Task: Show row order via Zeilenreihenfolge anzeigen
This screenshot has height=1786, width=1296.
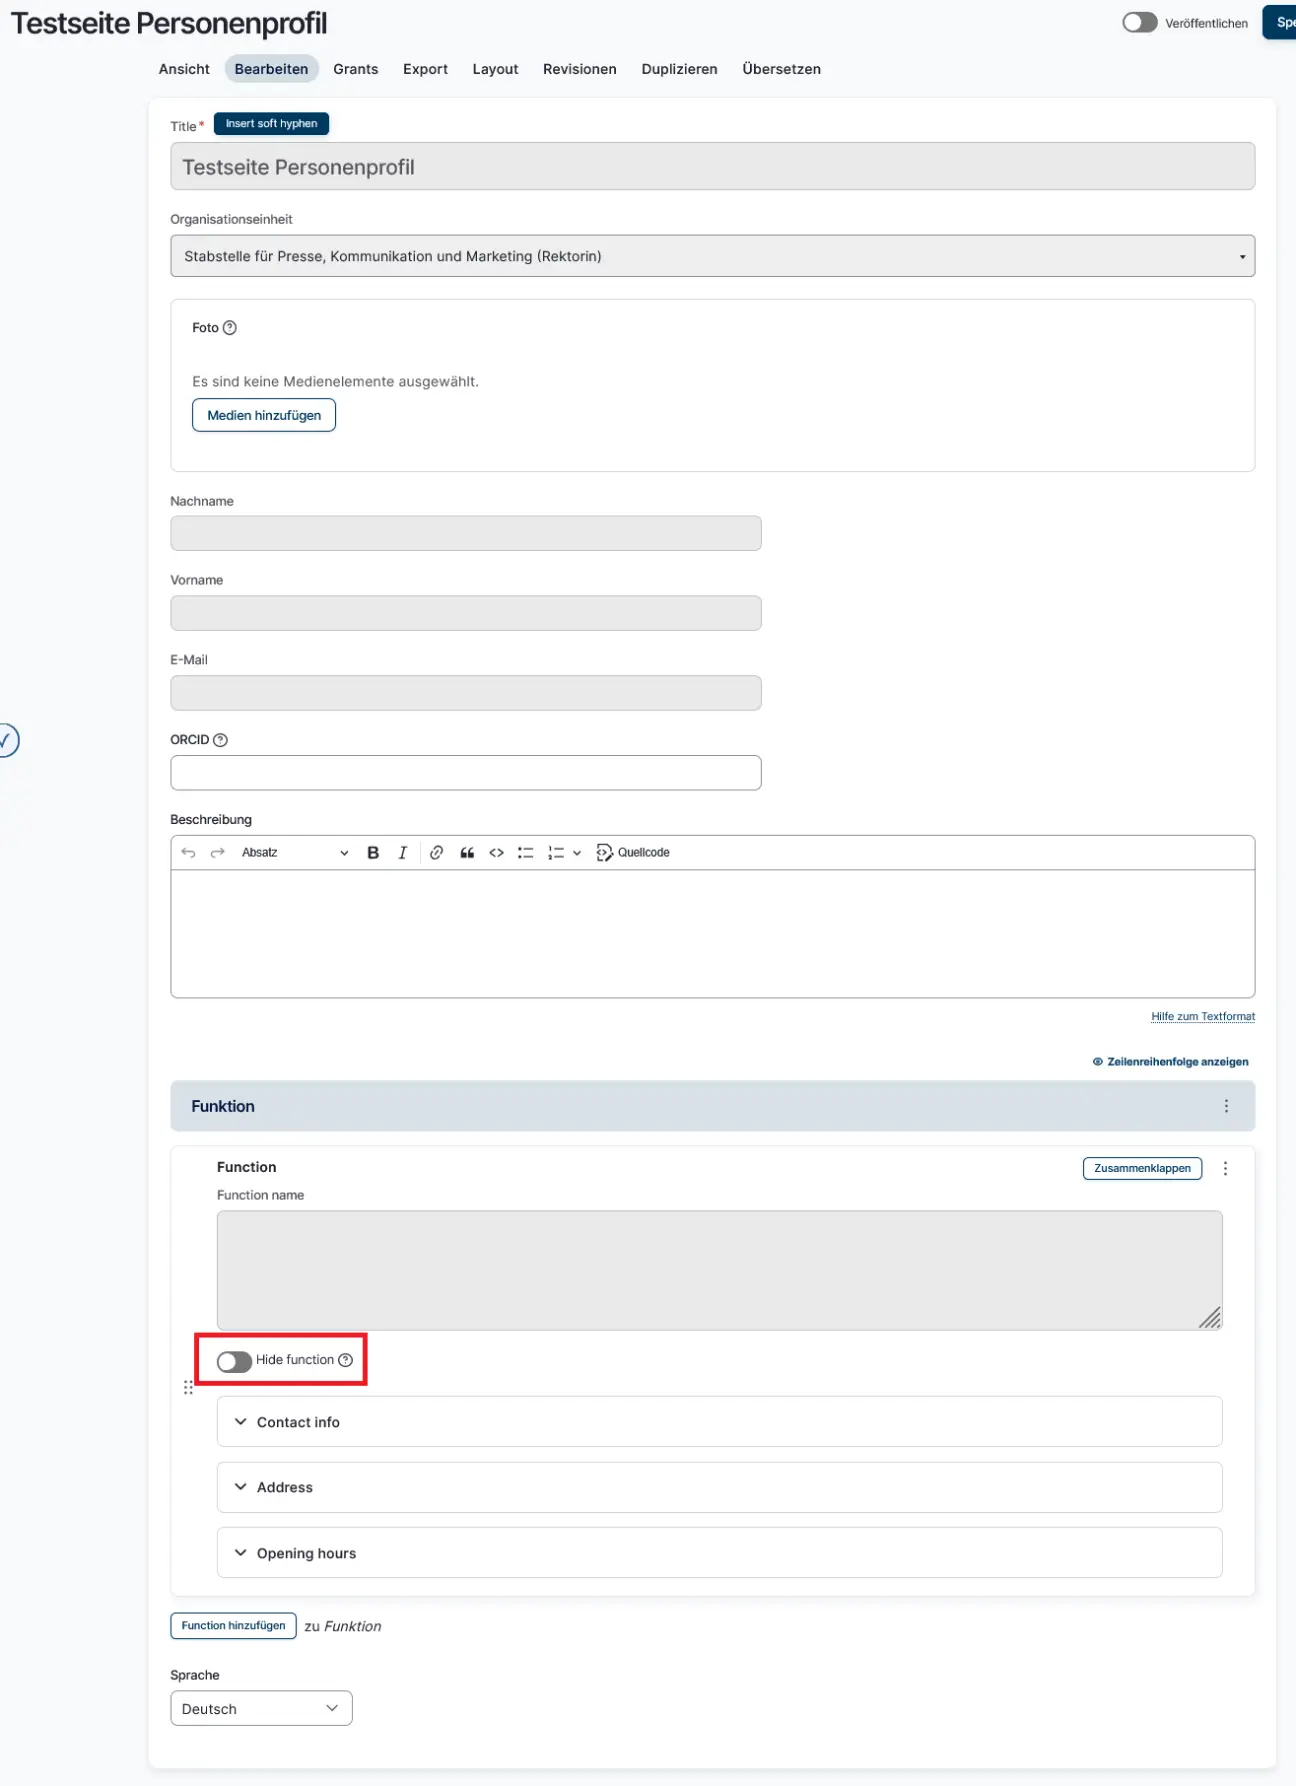Action: click(1170, 1062)
